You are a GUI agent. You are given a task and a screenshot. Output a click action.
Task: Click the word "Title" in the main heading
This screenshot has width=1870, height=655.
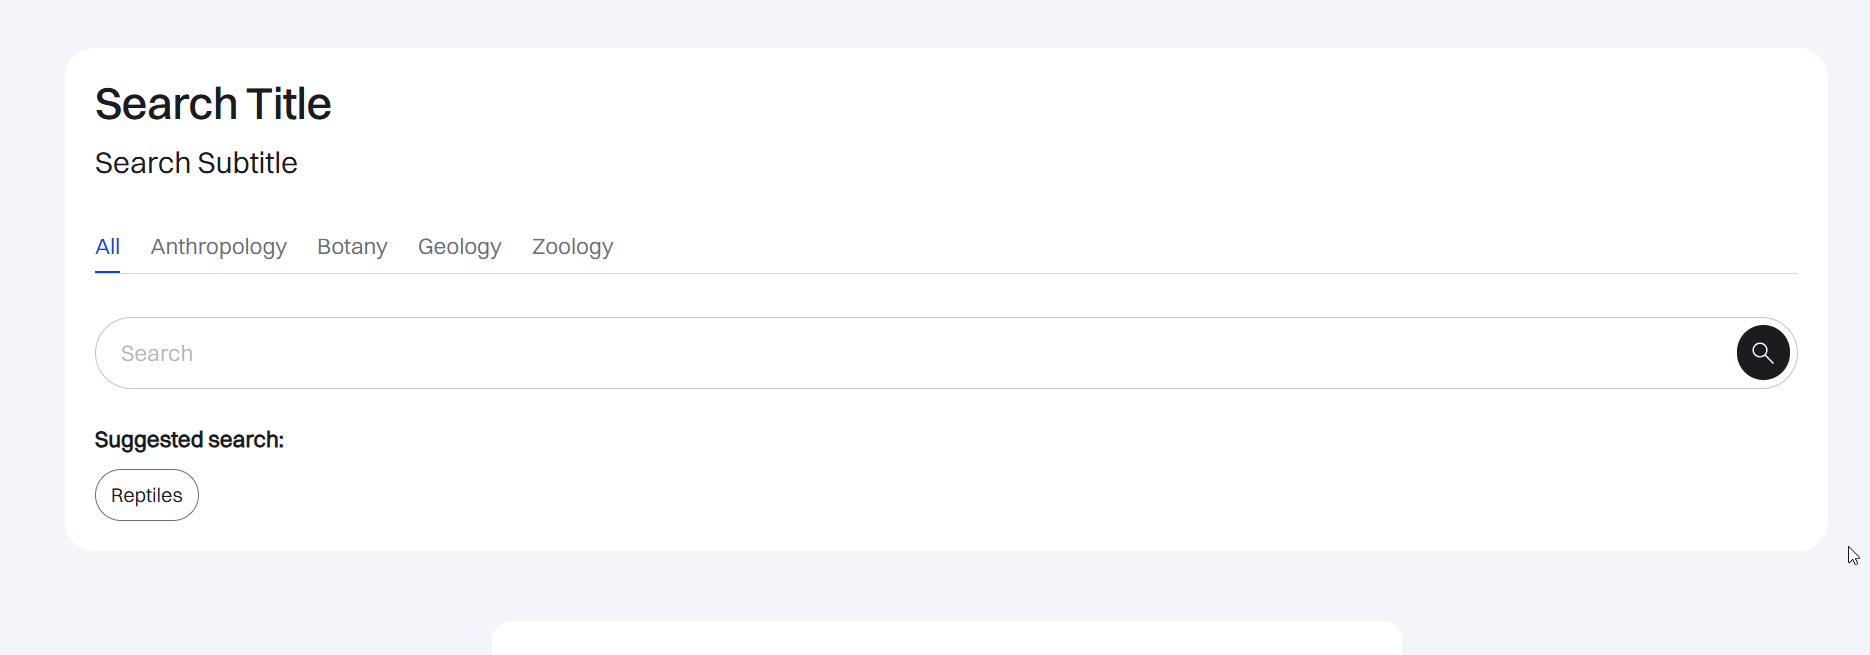(288, 104)
